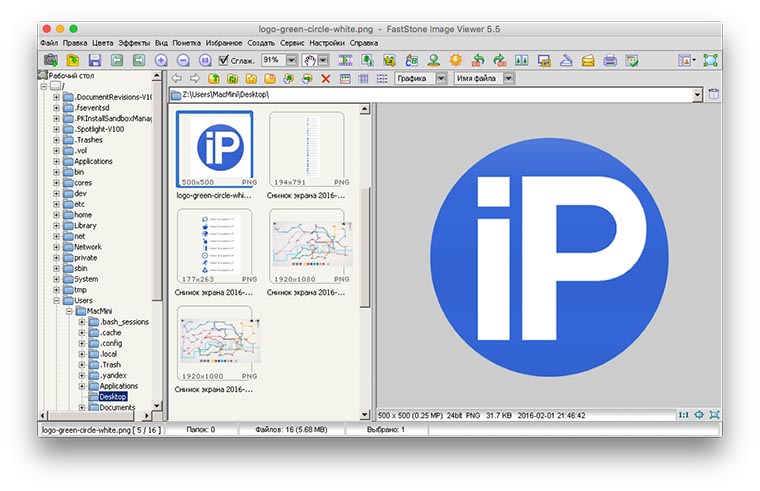
Task: Click the printer icon in toolbar
Action: click(x=609, y=61)
